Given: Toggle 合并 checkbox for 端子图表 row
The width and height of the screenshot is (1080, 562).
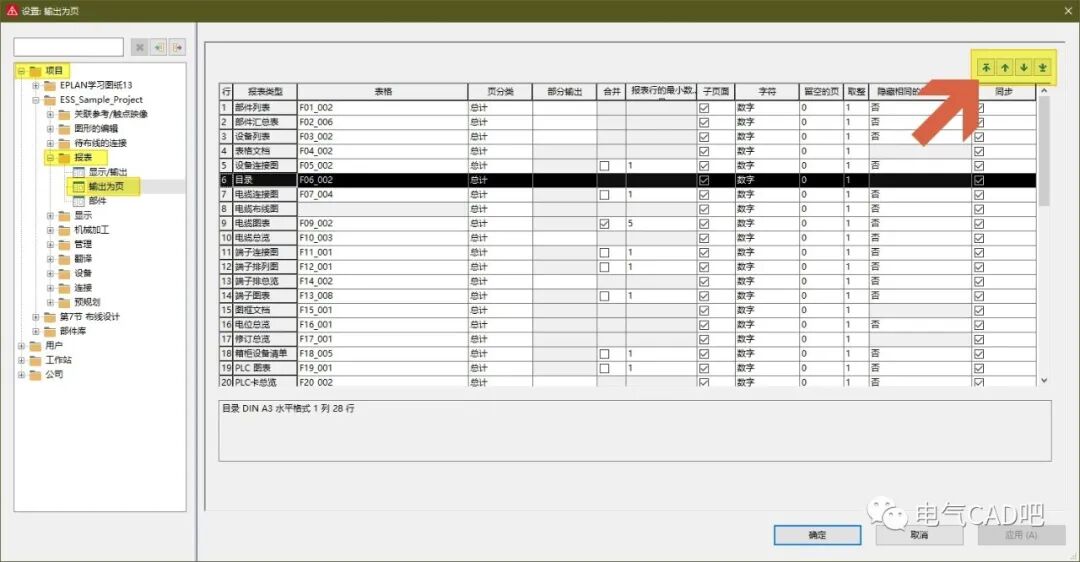Looking at the screenshot, I should click(x=604, y=296).
